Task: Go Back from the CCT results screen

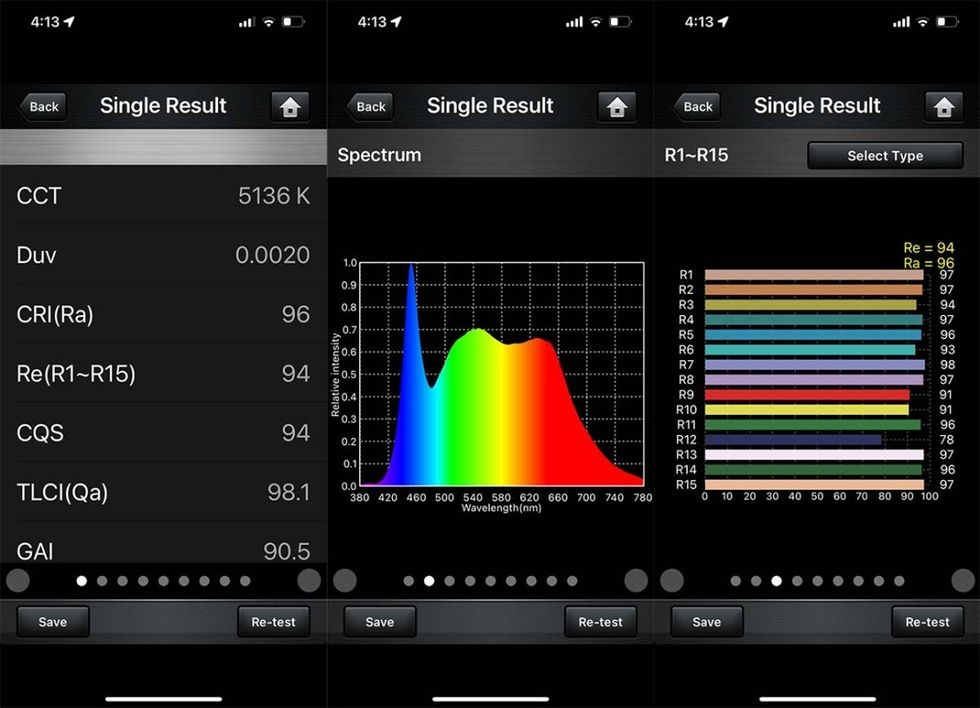Action: 42,106
